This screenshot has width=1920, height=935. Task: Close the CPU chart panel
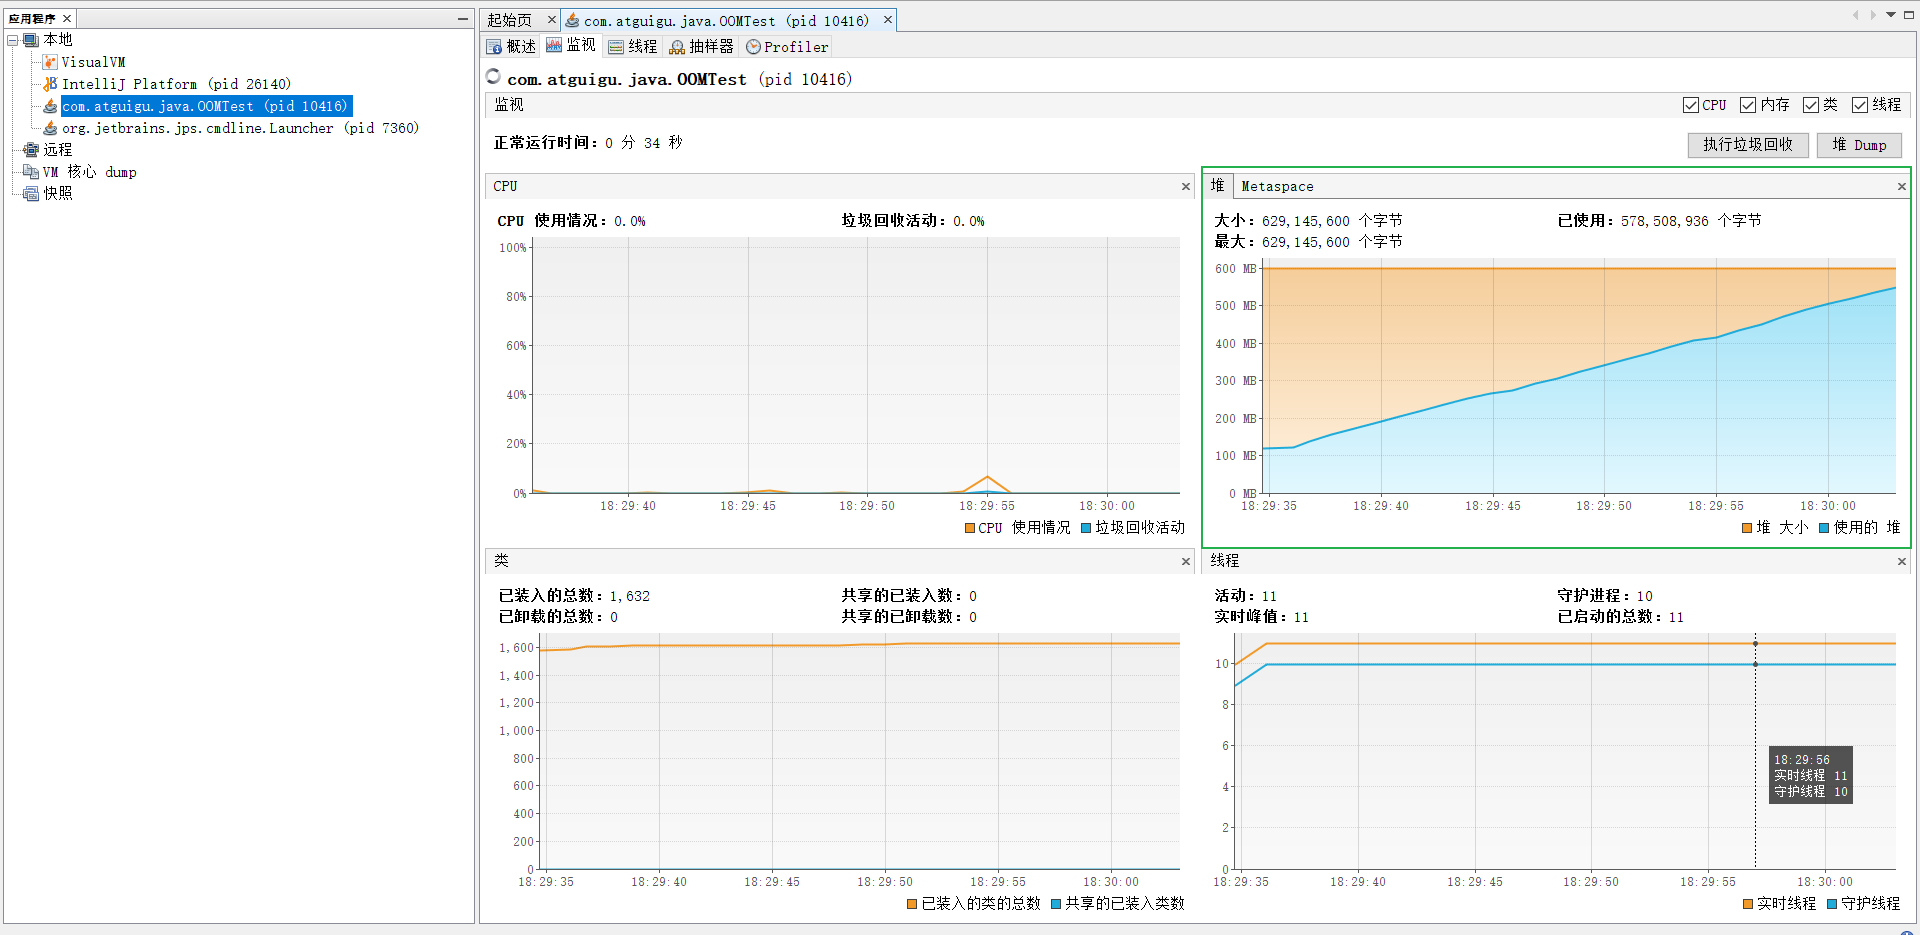tap(1186, 187)
